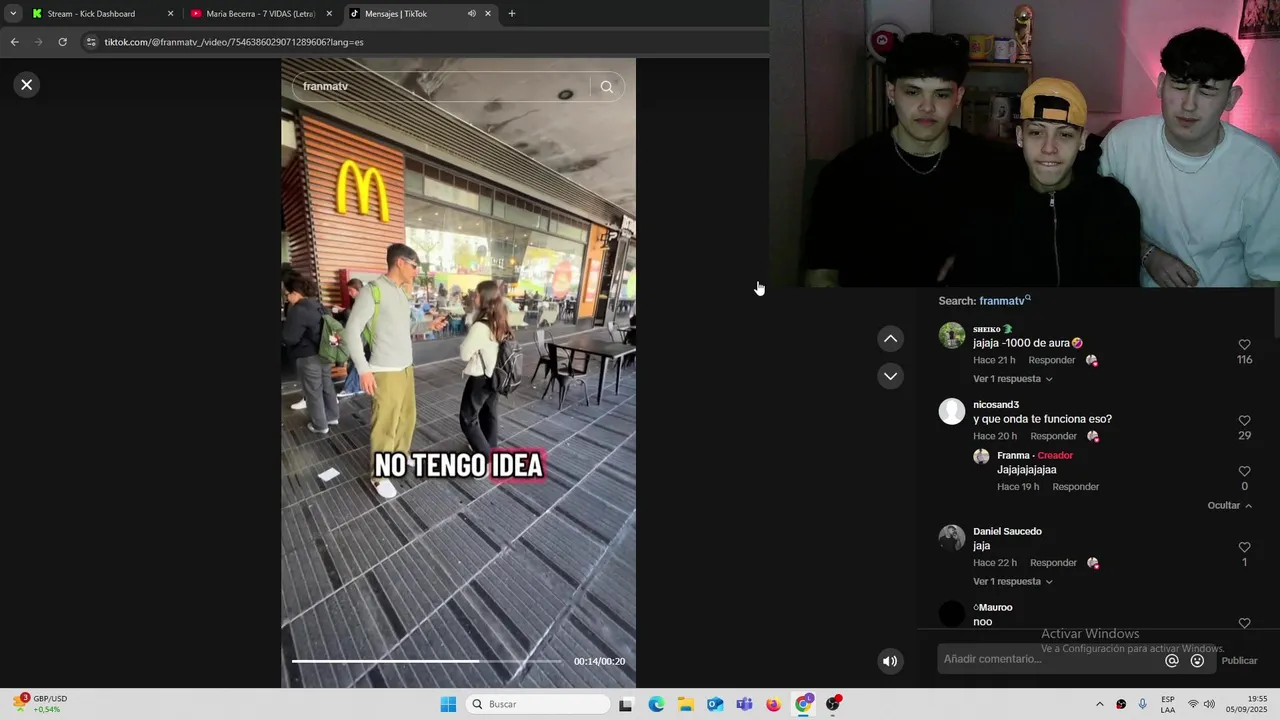Click the nicosand3 username
The height and width of the screenshot is (720, 1280).
coord(996,405)
